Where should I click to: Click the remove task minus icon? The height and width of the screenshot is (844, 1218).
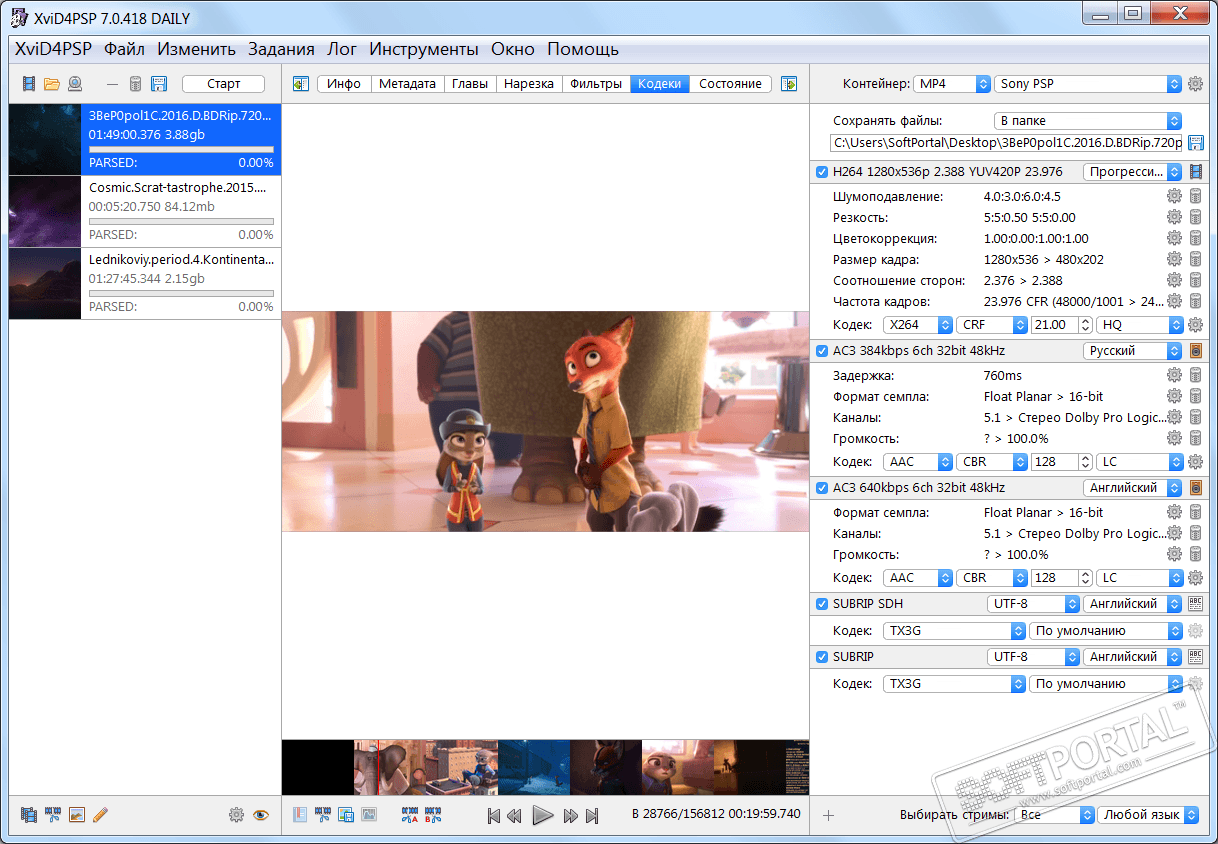coord(112,84)
